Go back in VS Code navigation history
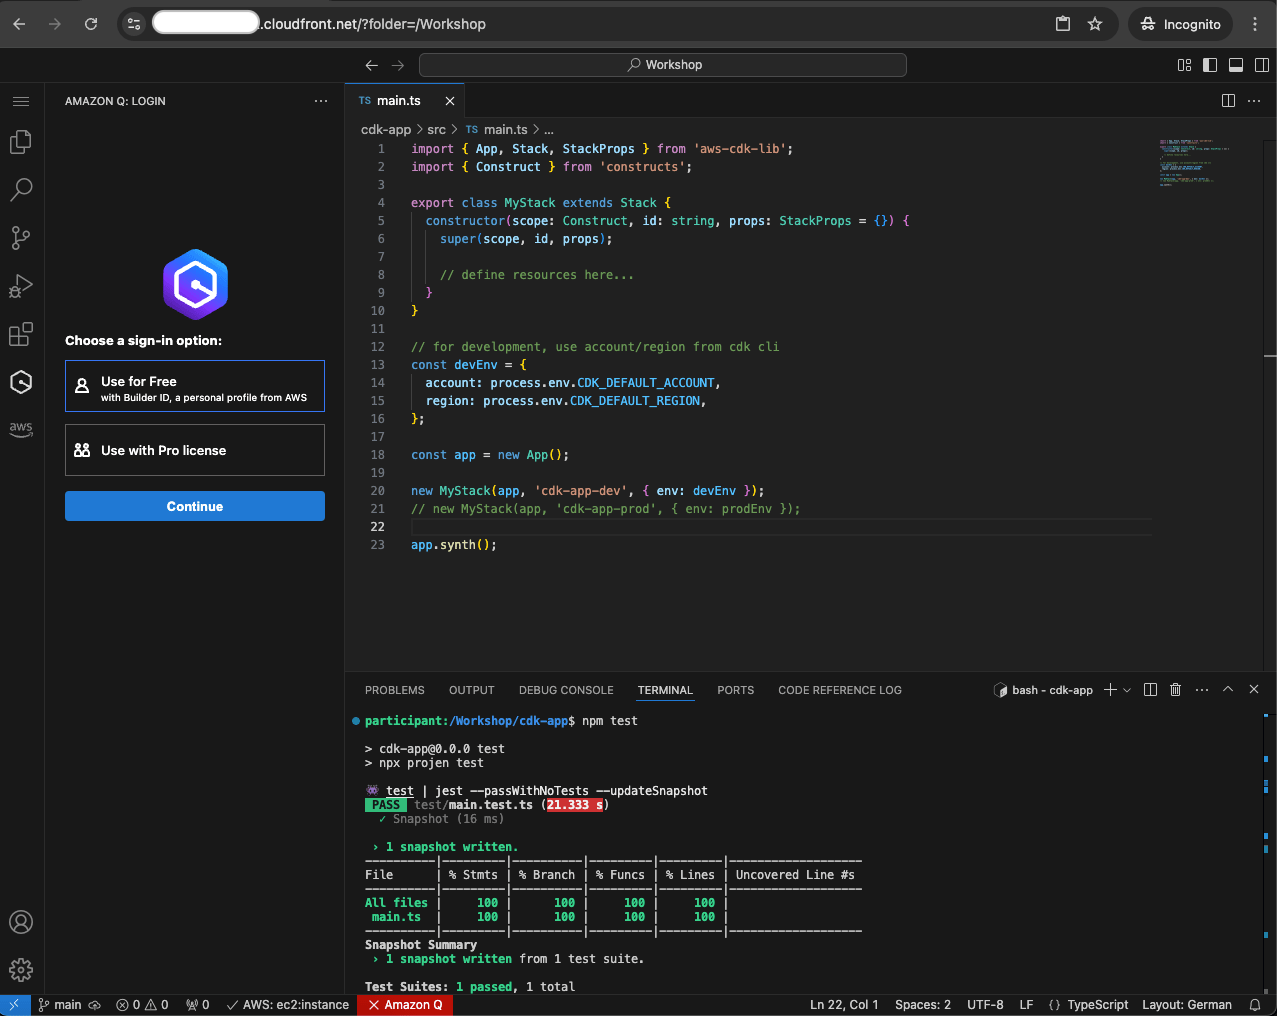This screenshot has width=1277, height=1016. (372, 65)
